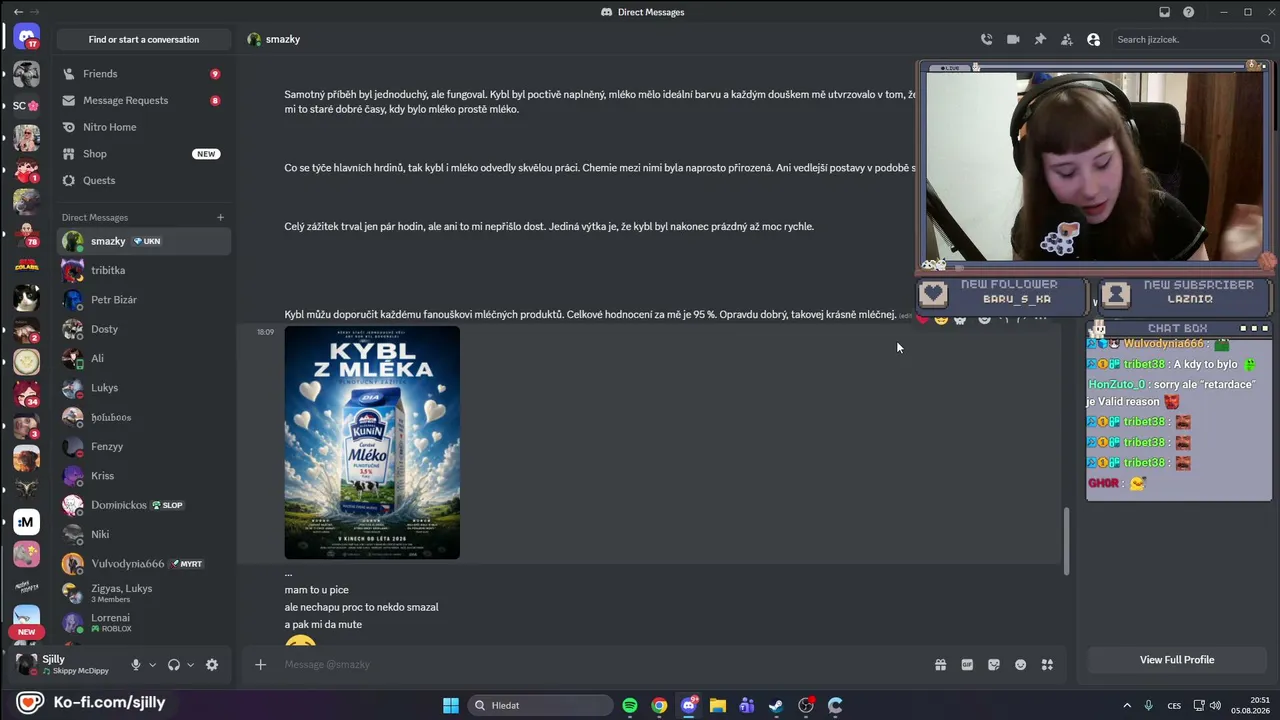
Task: Open the GIF picker
Action: pyautogui.click(x=967, y=664)
